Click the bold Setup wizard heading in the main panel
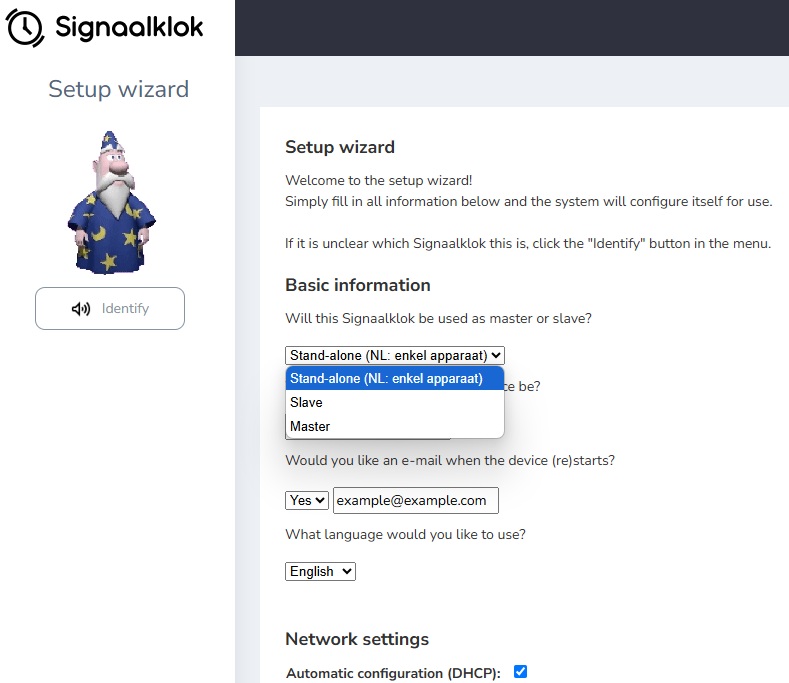This screenshot has width=789, height=683. tap(340, 147)
